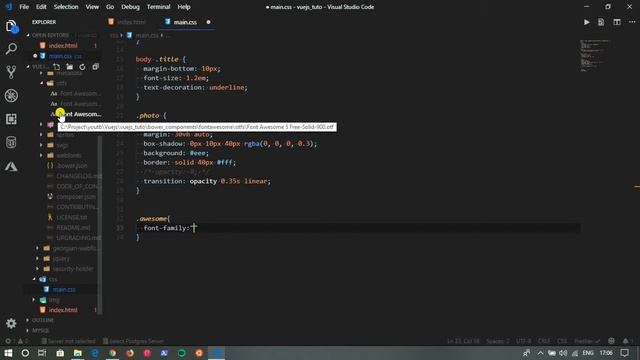Click the feedback smiley in status bar
The width and height of the screenshot is (640, 360).
point(611,341)
